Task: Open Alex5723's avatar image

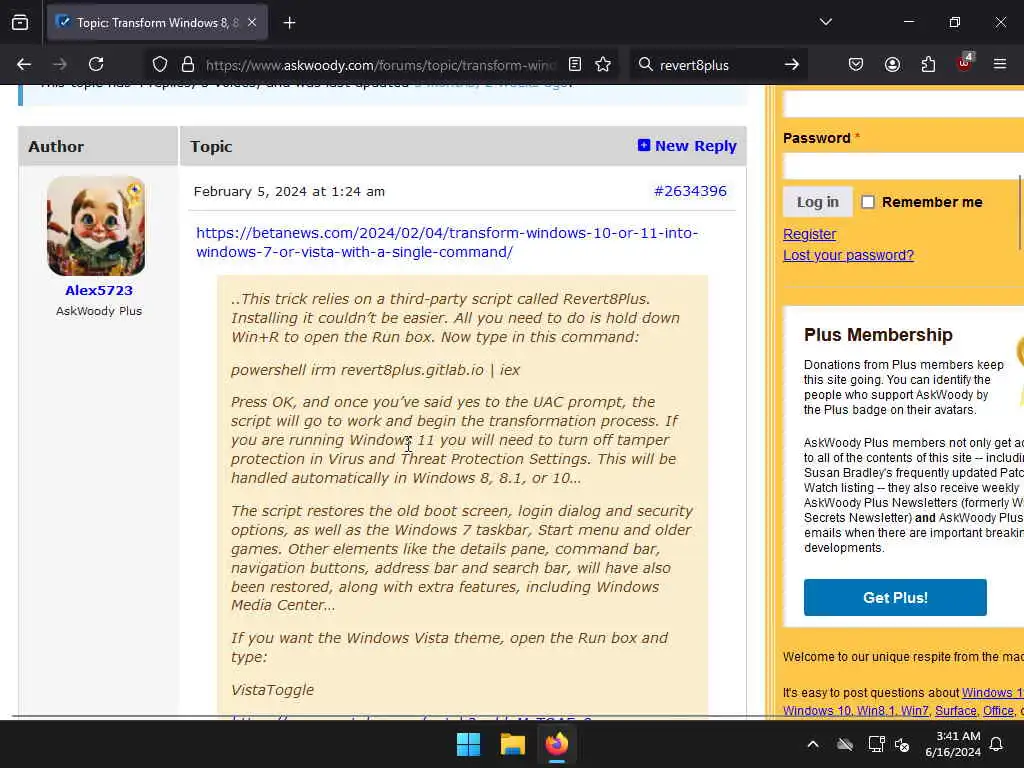Action: coord(96,226)
